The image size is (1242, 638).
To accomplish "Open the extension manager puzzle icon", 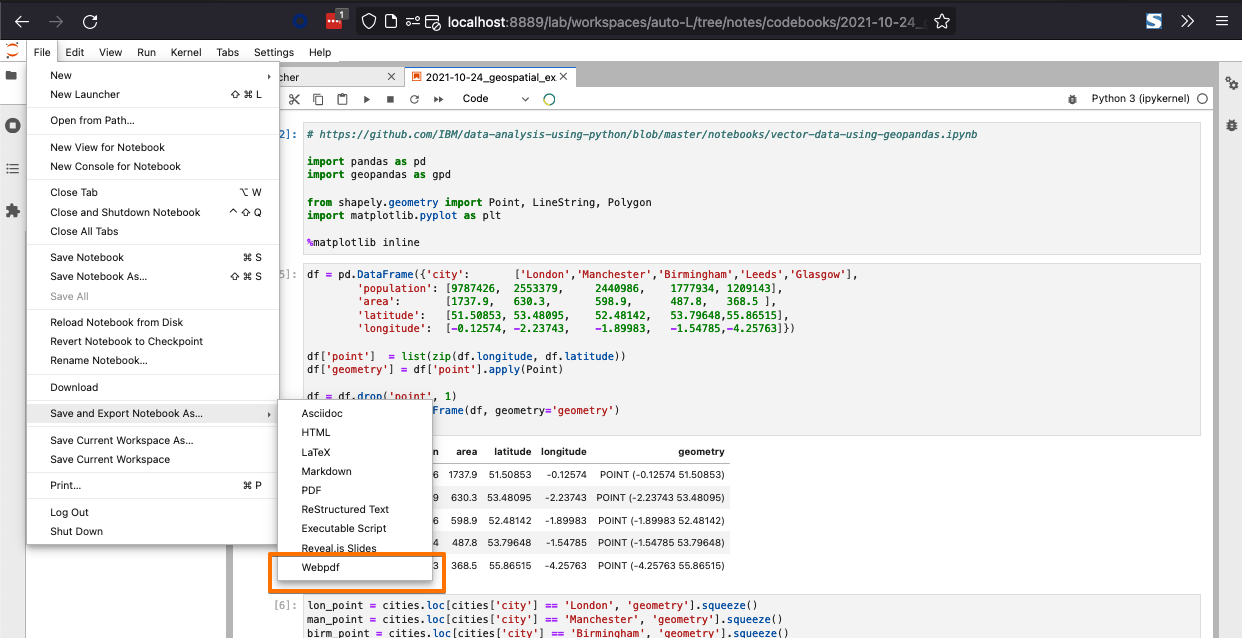I will pyautogui.click(x=13, y=212).
